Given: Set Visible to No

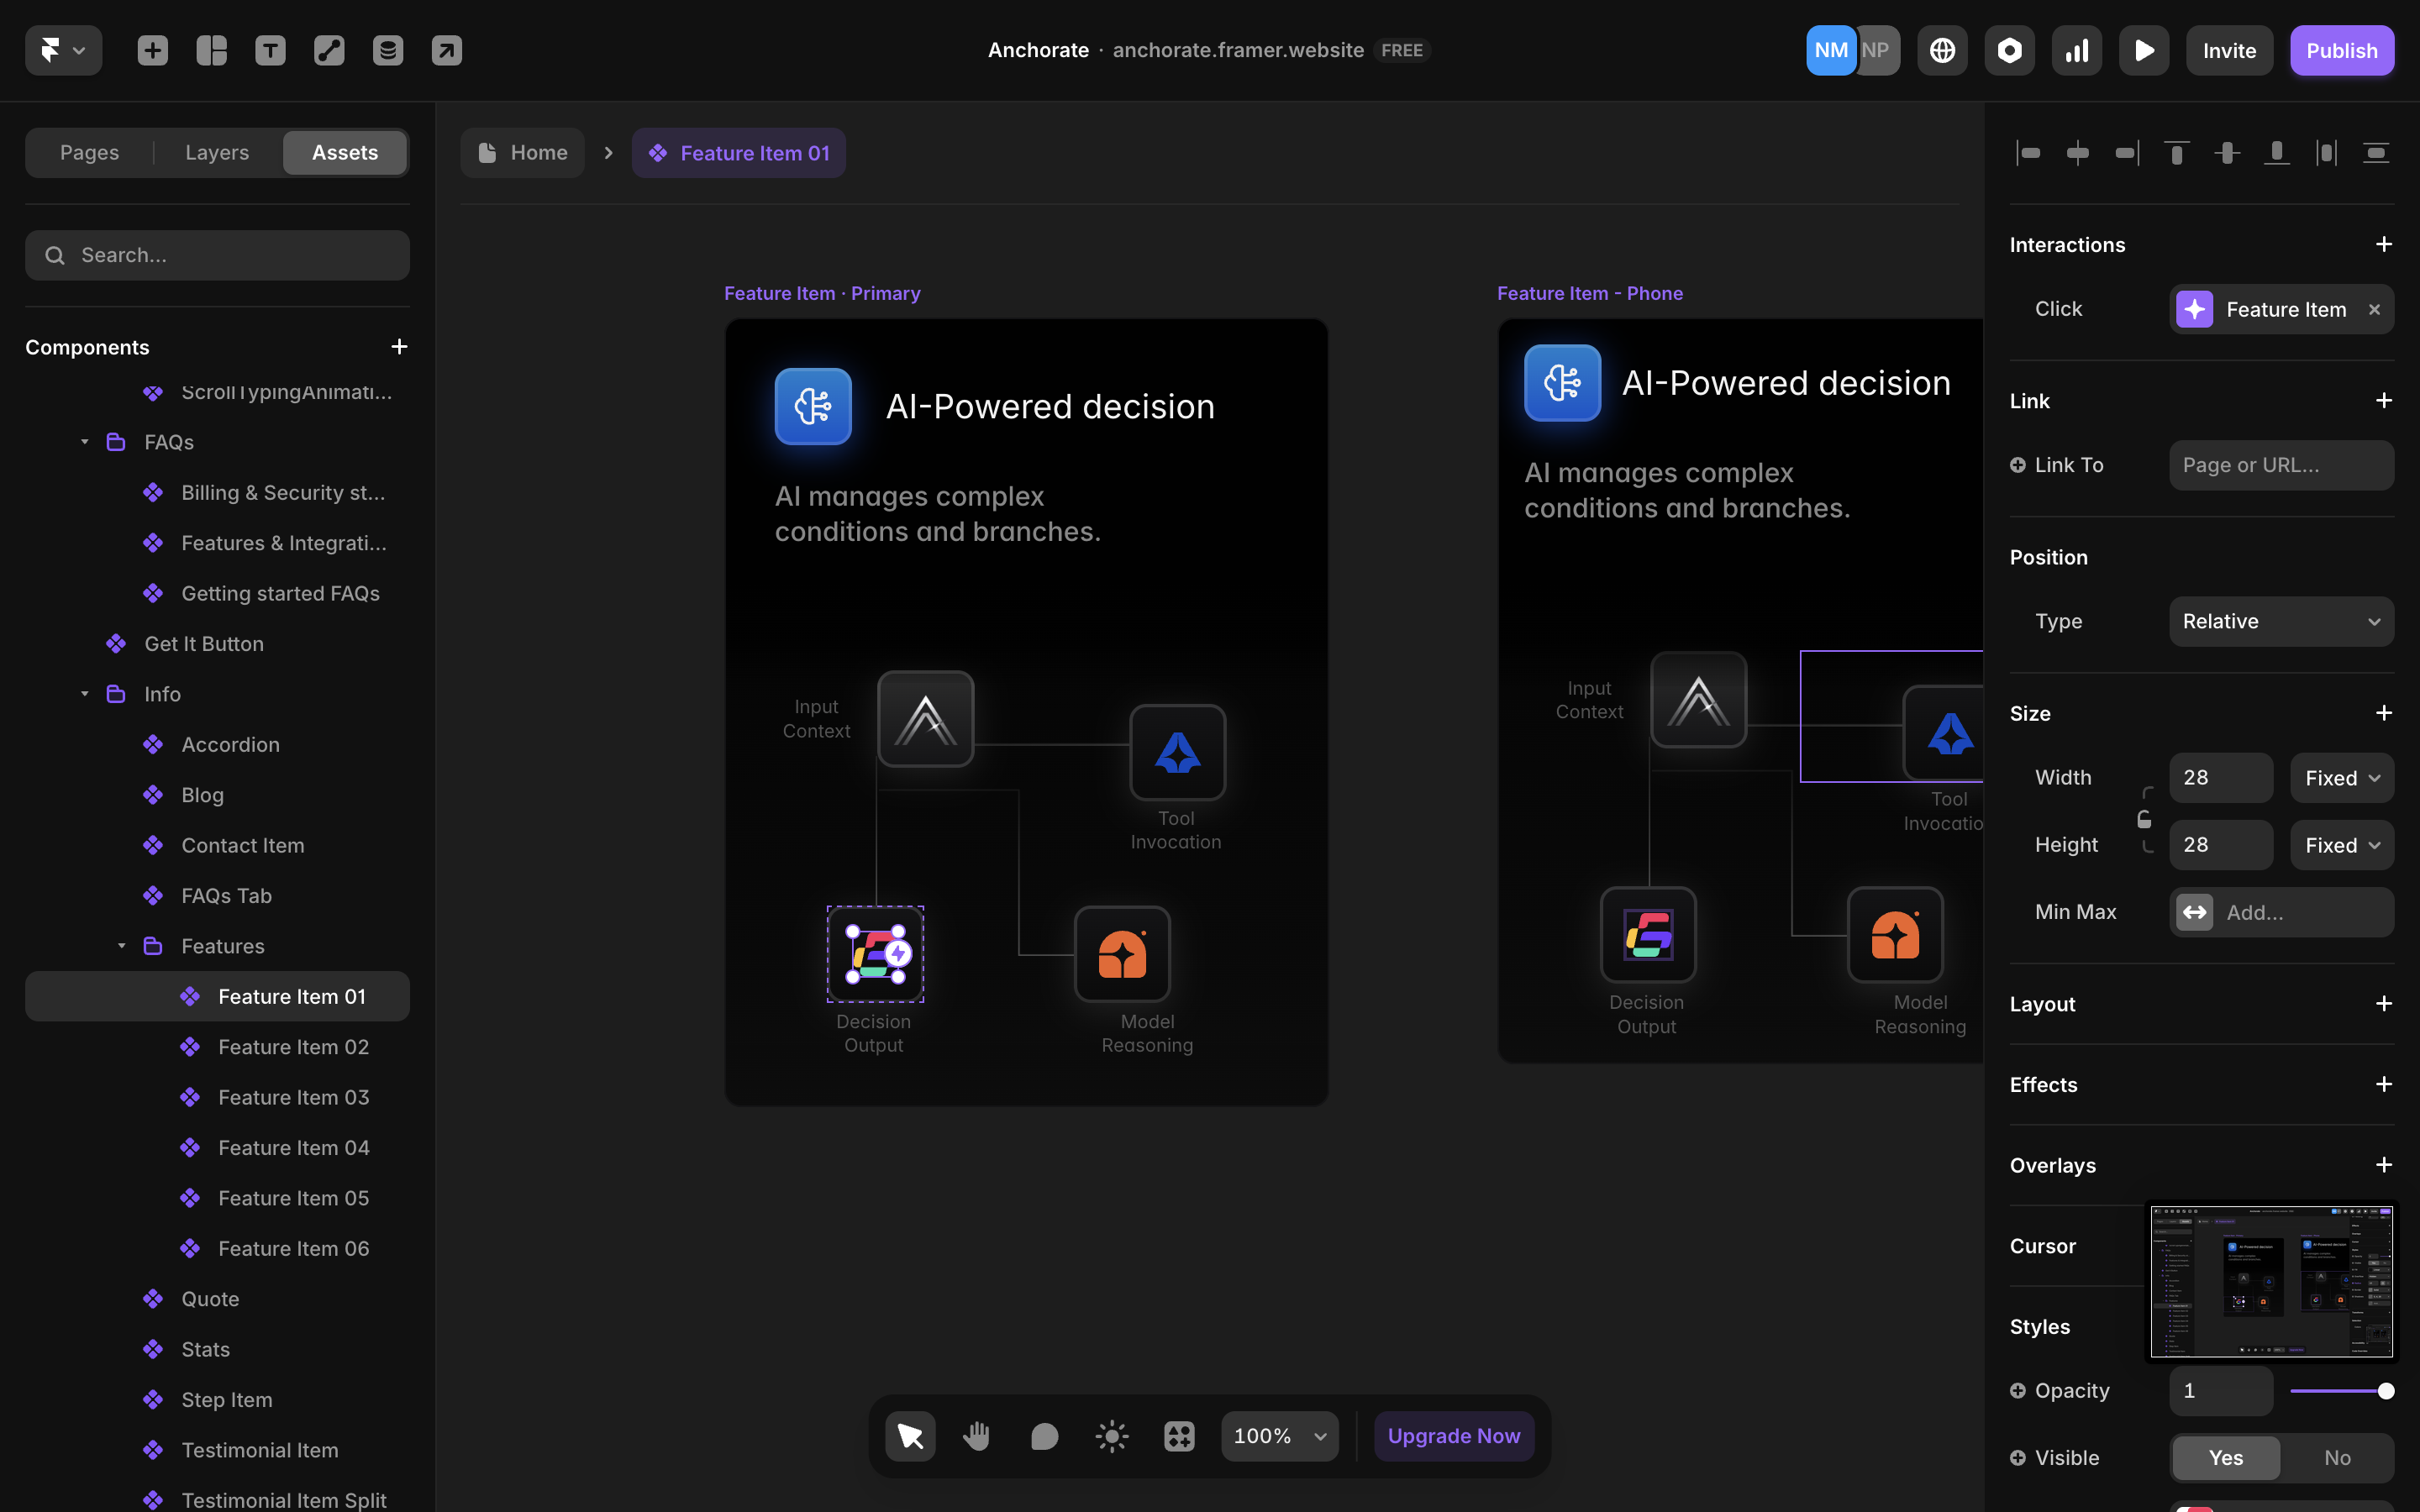Looking at the screenshot, I should coord(2337,1458).
